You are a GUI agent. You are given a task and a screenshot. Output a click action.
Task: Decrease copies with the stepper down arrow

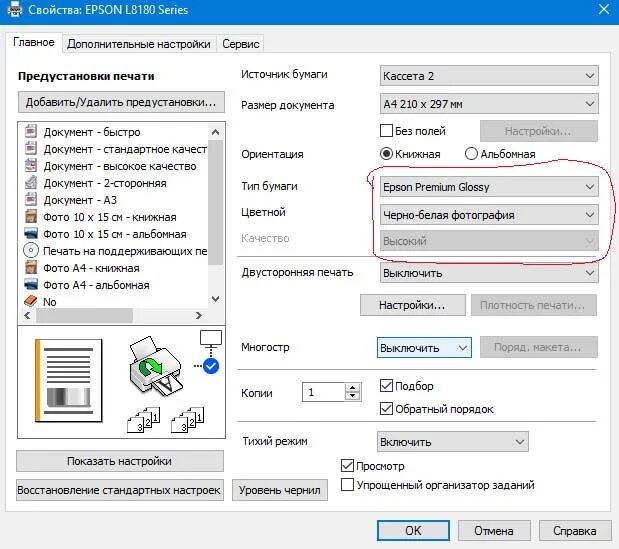[353, 396]
